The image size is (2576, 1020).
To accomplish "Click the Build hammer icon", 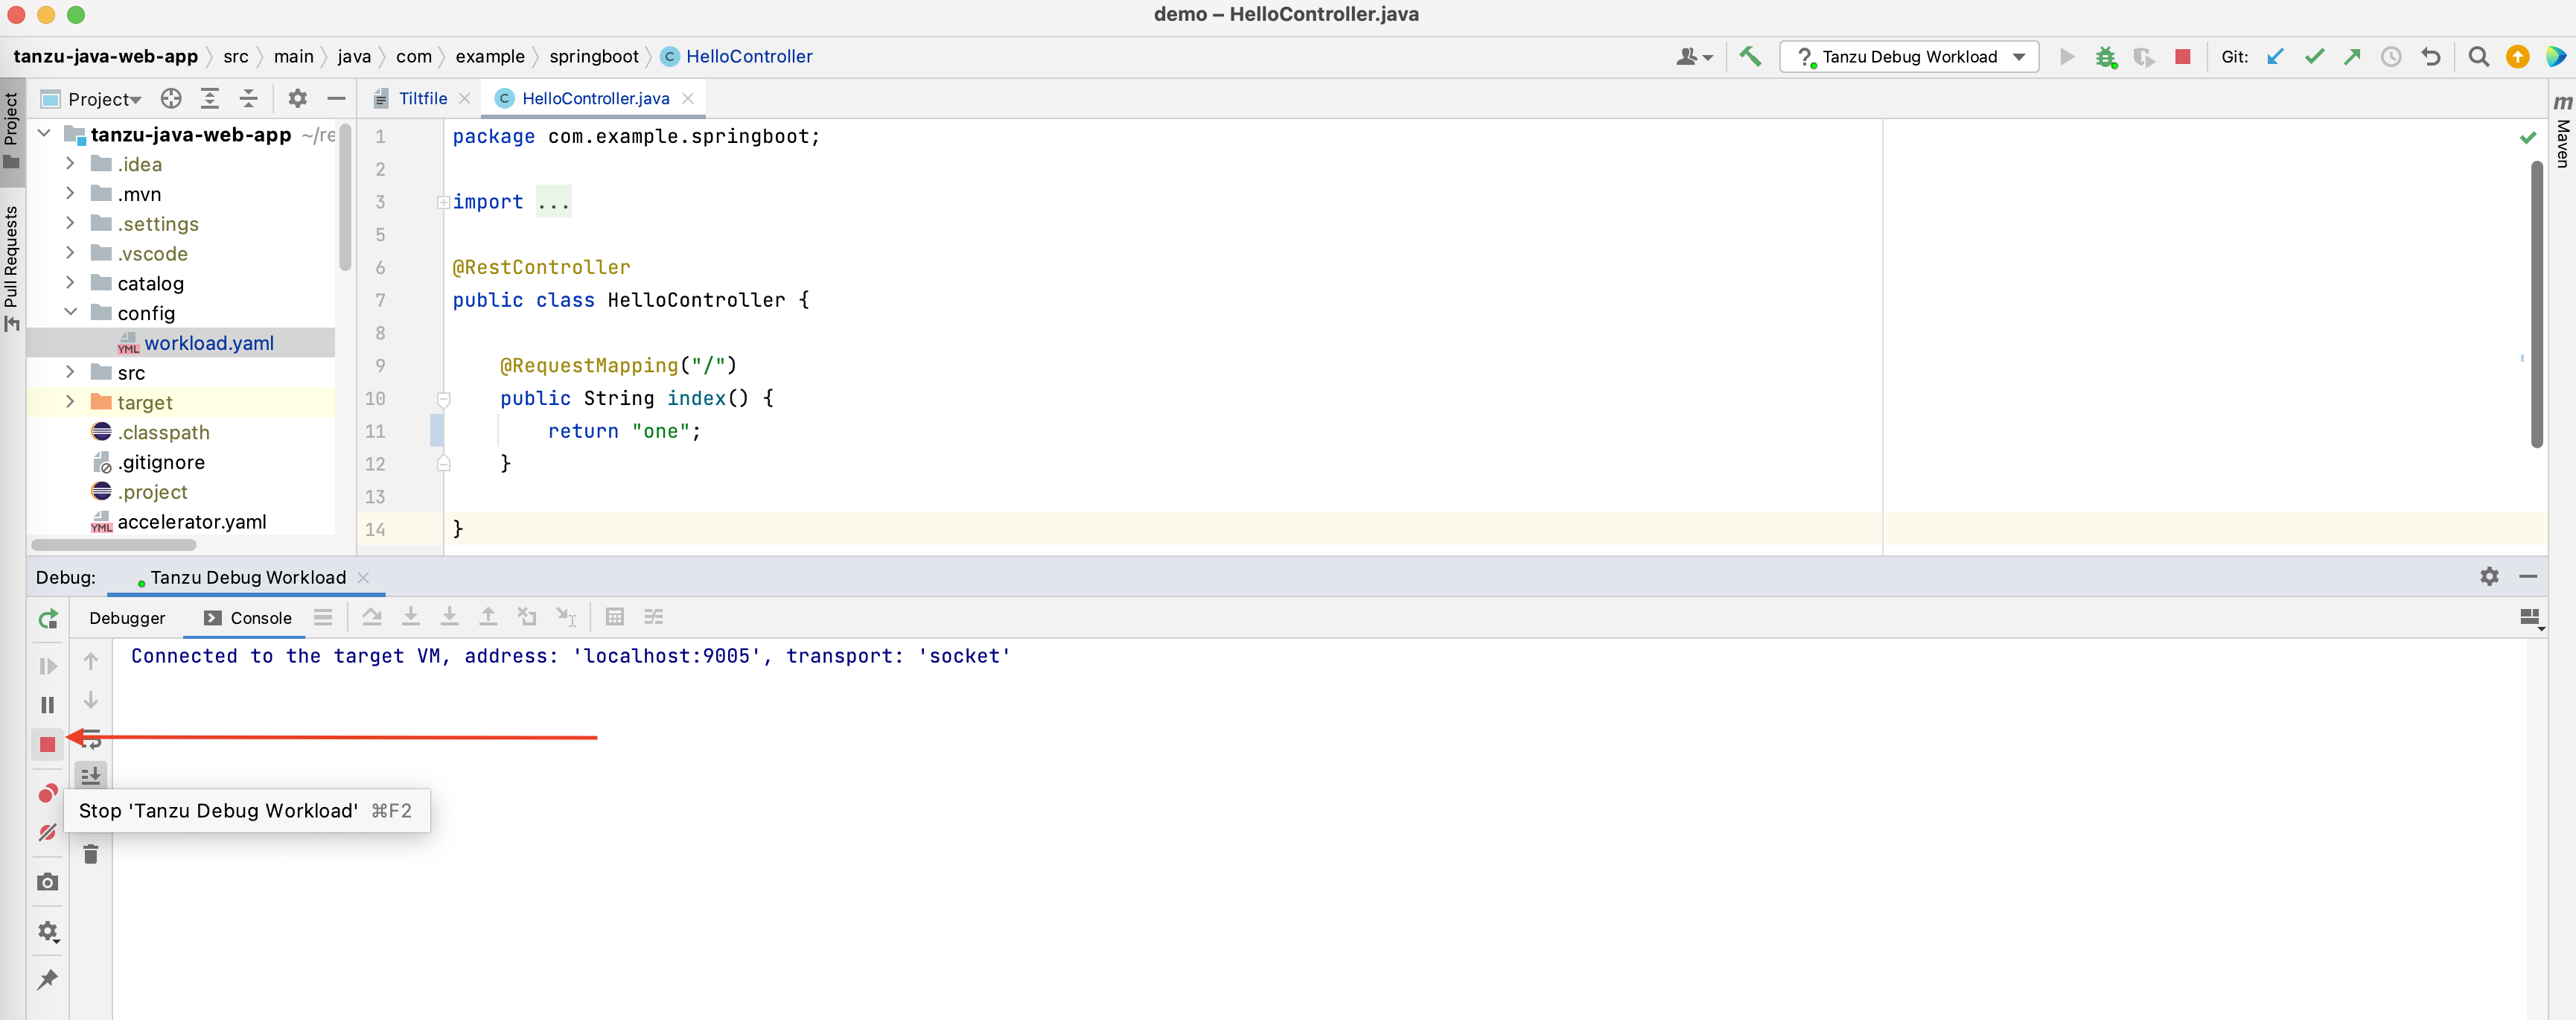I will (1750, 57).
